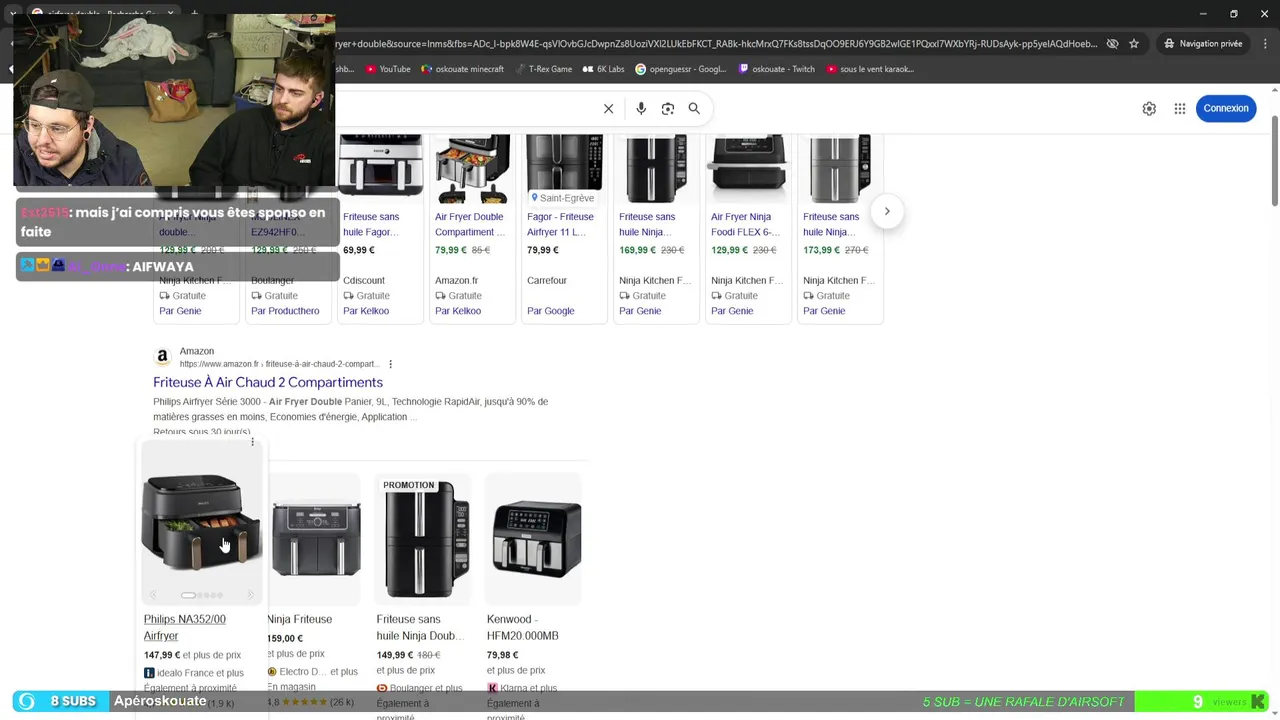Open the Friteuse sans huile Fagor listing

coord(372,224)
